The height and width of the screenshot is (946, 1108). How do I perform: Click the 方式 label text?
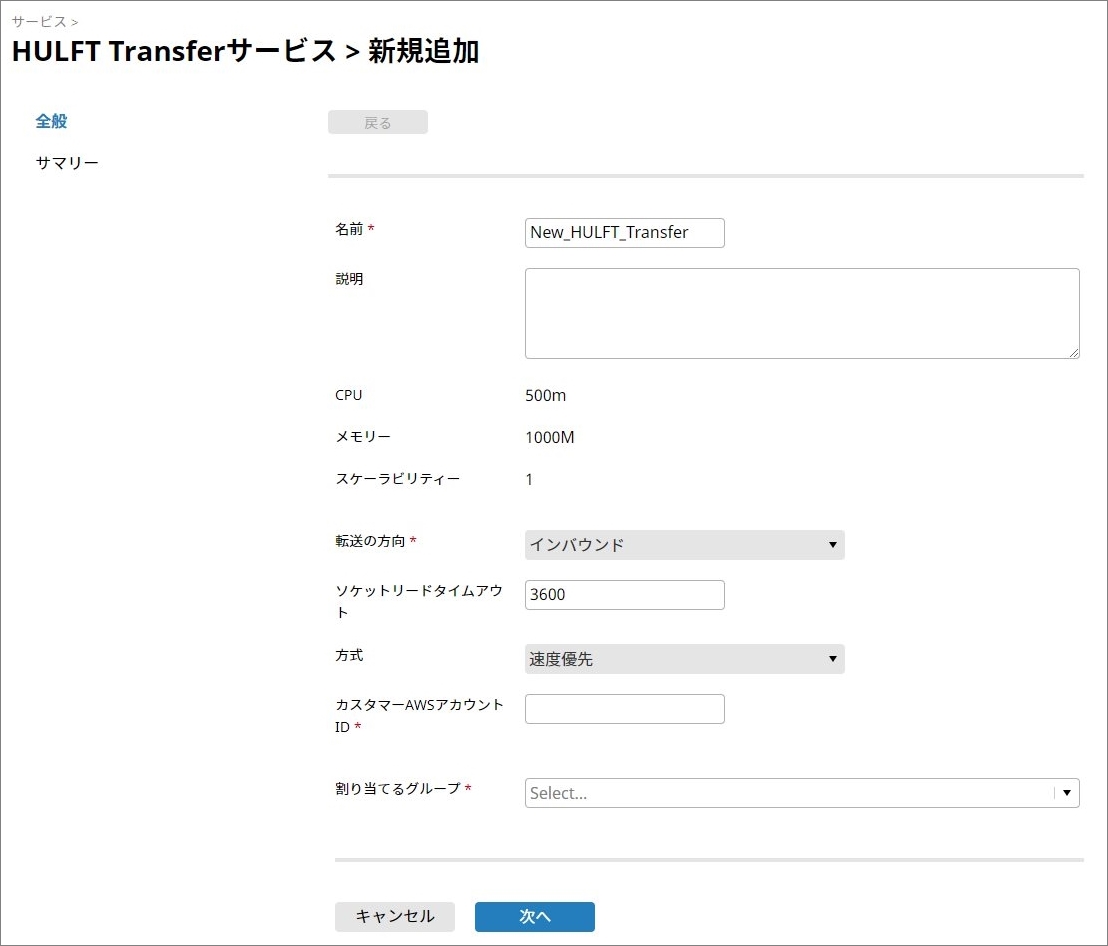point(349,655)
